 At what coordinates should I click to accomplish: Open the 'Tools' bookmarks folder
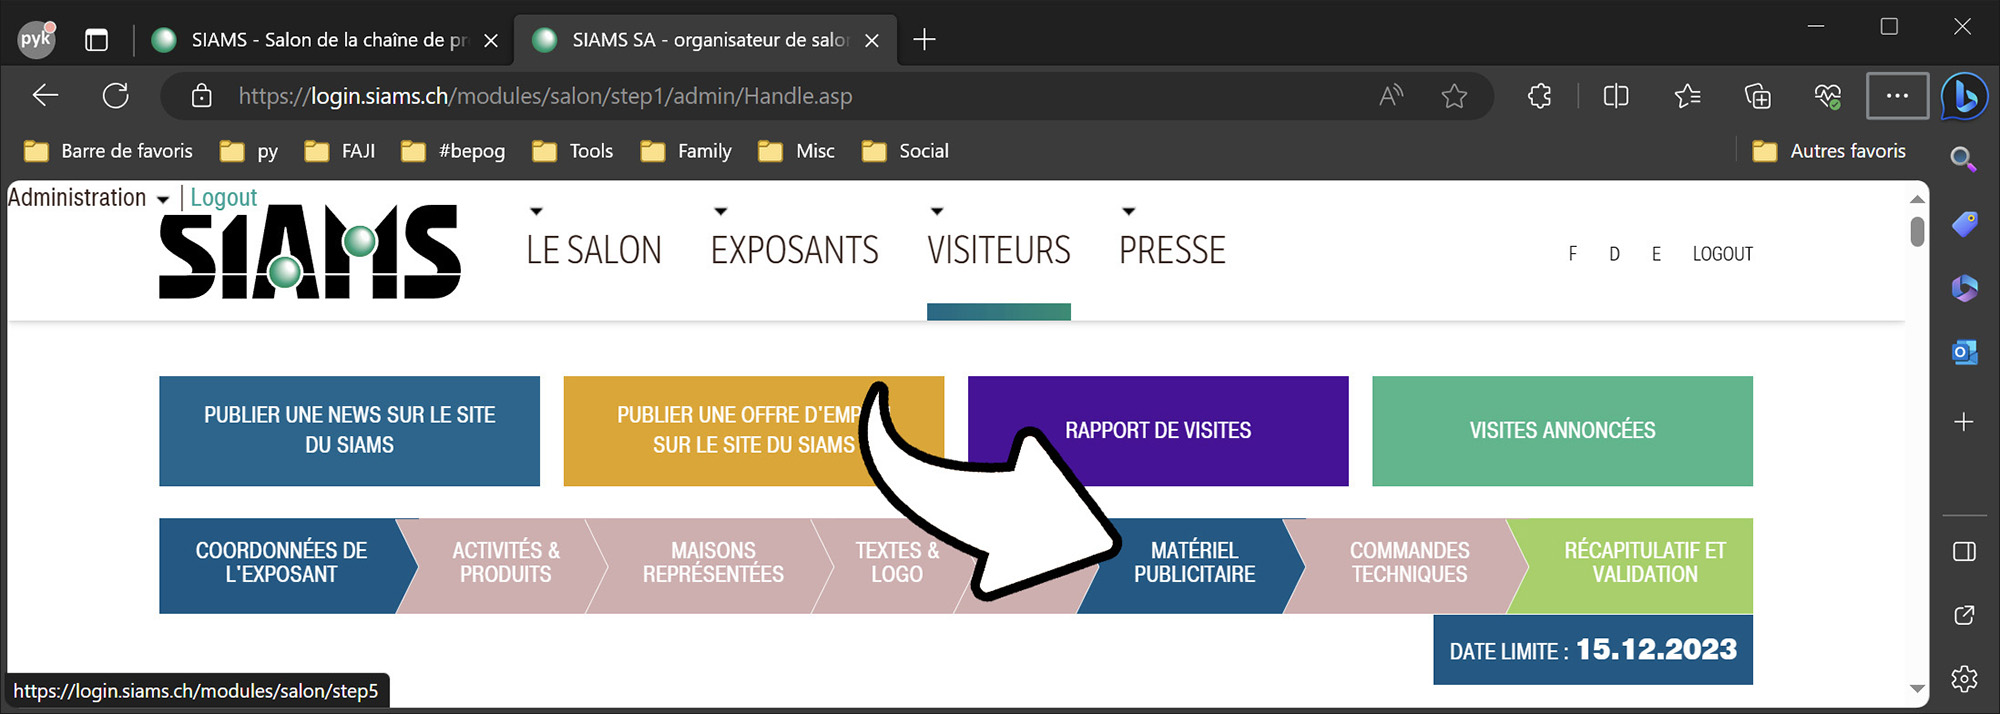pos(573,151)
